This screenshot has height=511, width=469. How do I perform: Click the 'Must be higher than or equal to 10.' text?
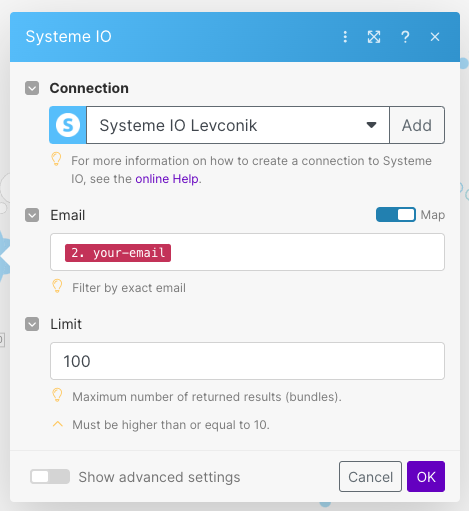171,425
